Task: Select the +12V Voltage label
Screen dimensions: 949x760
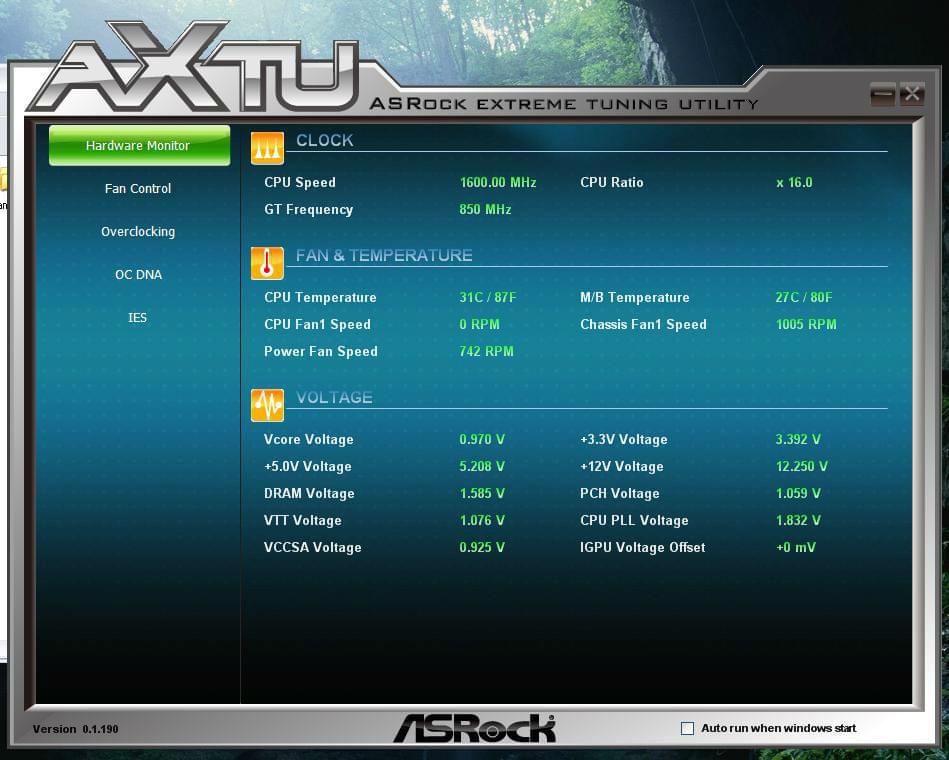Action: pos(622,467)
